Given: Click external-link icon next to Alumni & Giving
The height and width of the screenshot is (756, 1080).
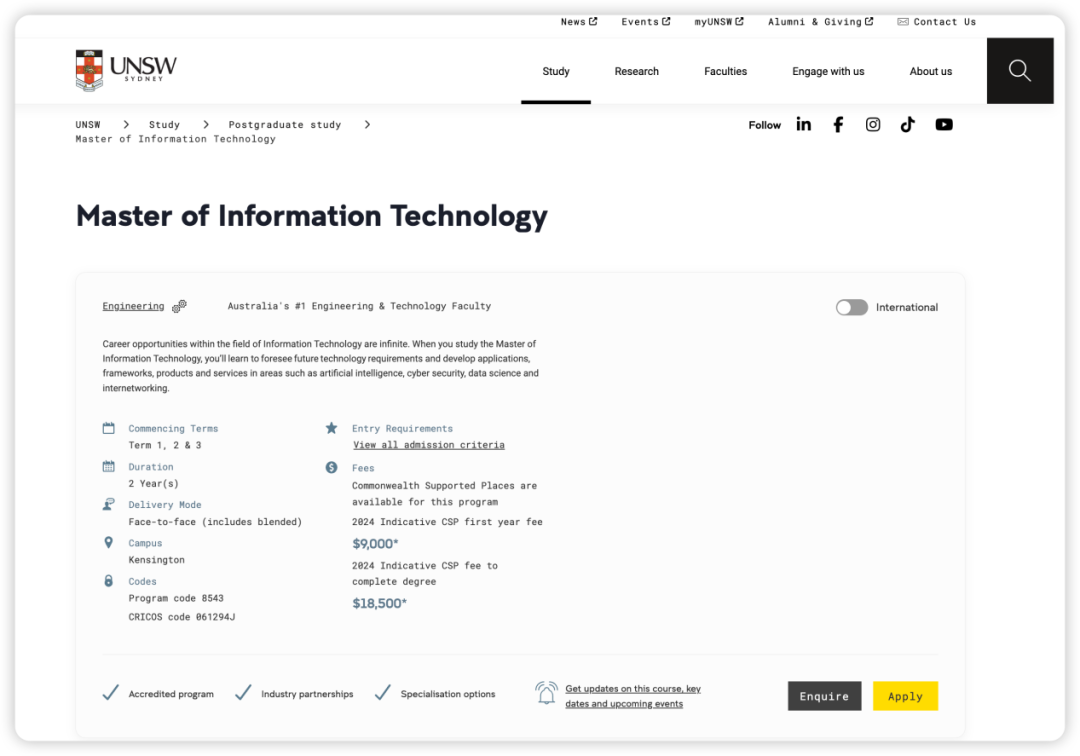Looking at the screenshot, I should pos(869,21).
